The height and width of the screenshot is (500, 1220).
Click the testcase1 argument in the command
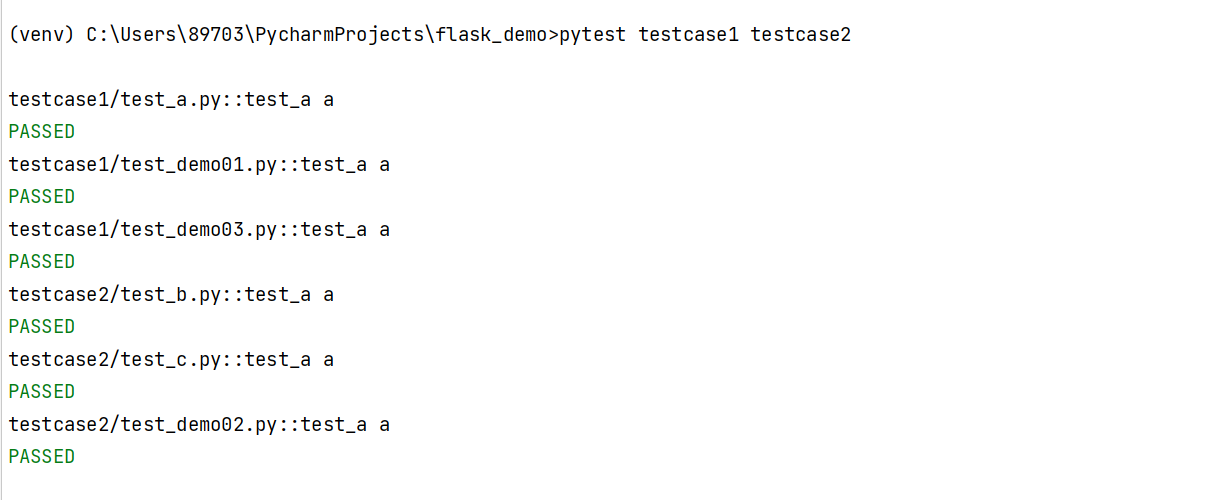(688, 35)
